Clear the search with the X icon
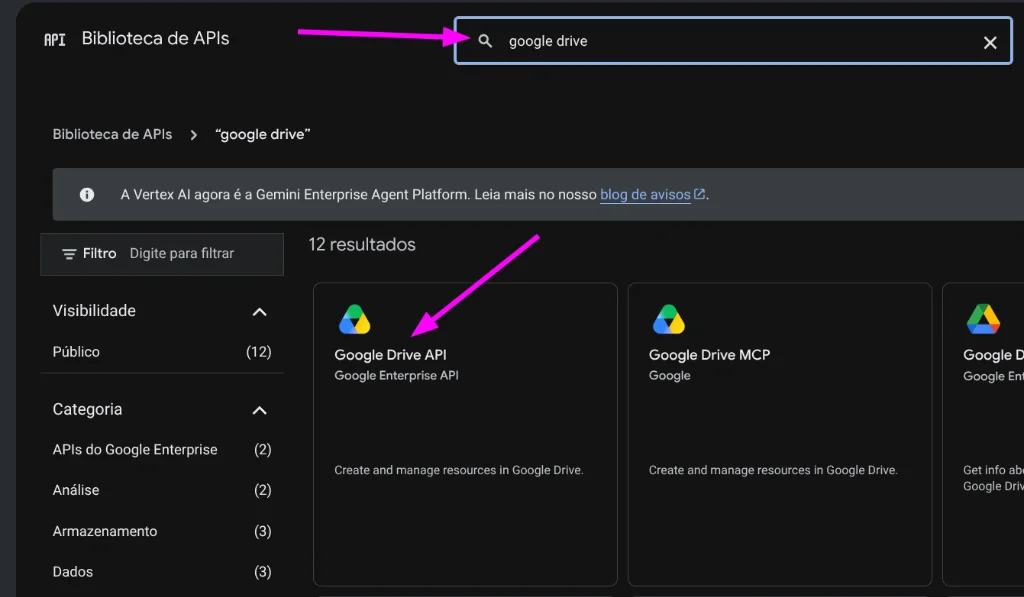The image size is (1024, 597). [x=989, y=42]
